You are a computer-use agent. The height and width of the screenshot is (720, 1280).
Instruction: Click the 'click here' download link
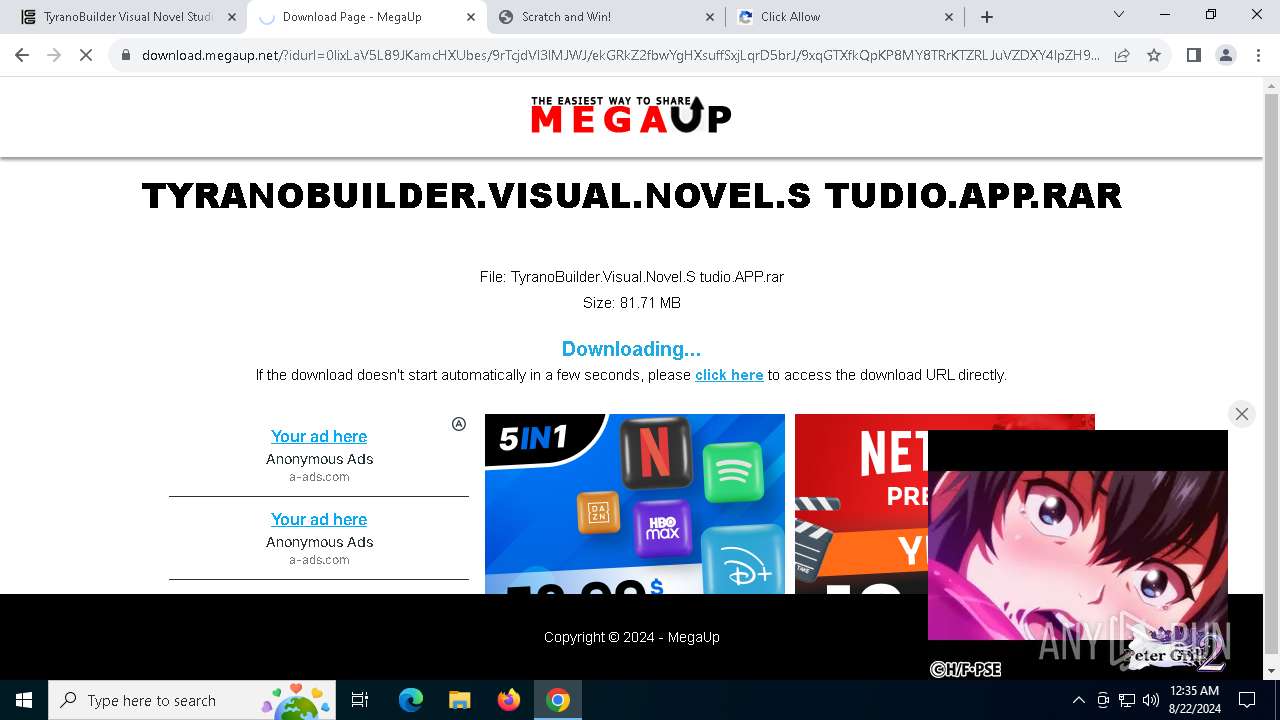(729, 375)
